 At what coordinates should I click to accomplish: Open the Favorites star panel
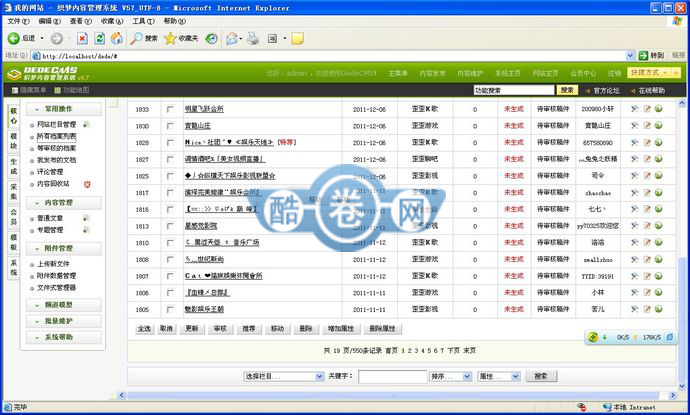pyautogui.click(x=170, y=39)
